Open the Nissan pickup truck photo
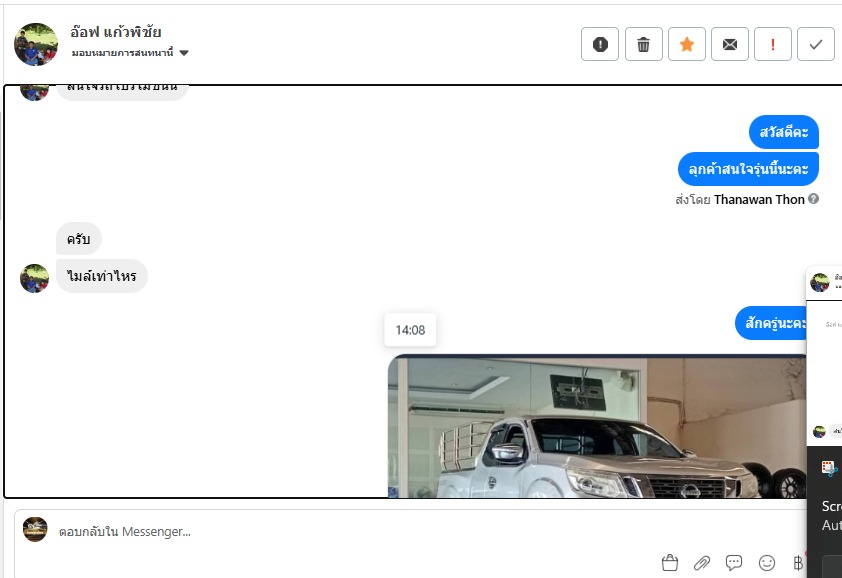Screen dimensions: 842x578 pyautogui.click(x=597, y=427)
